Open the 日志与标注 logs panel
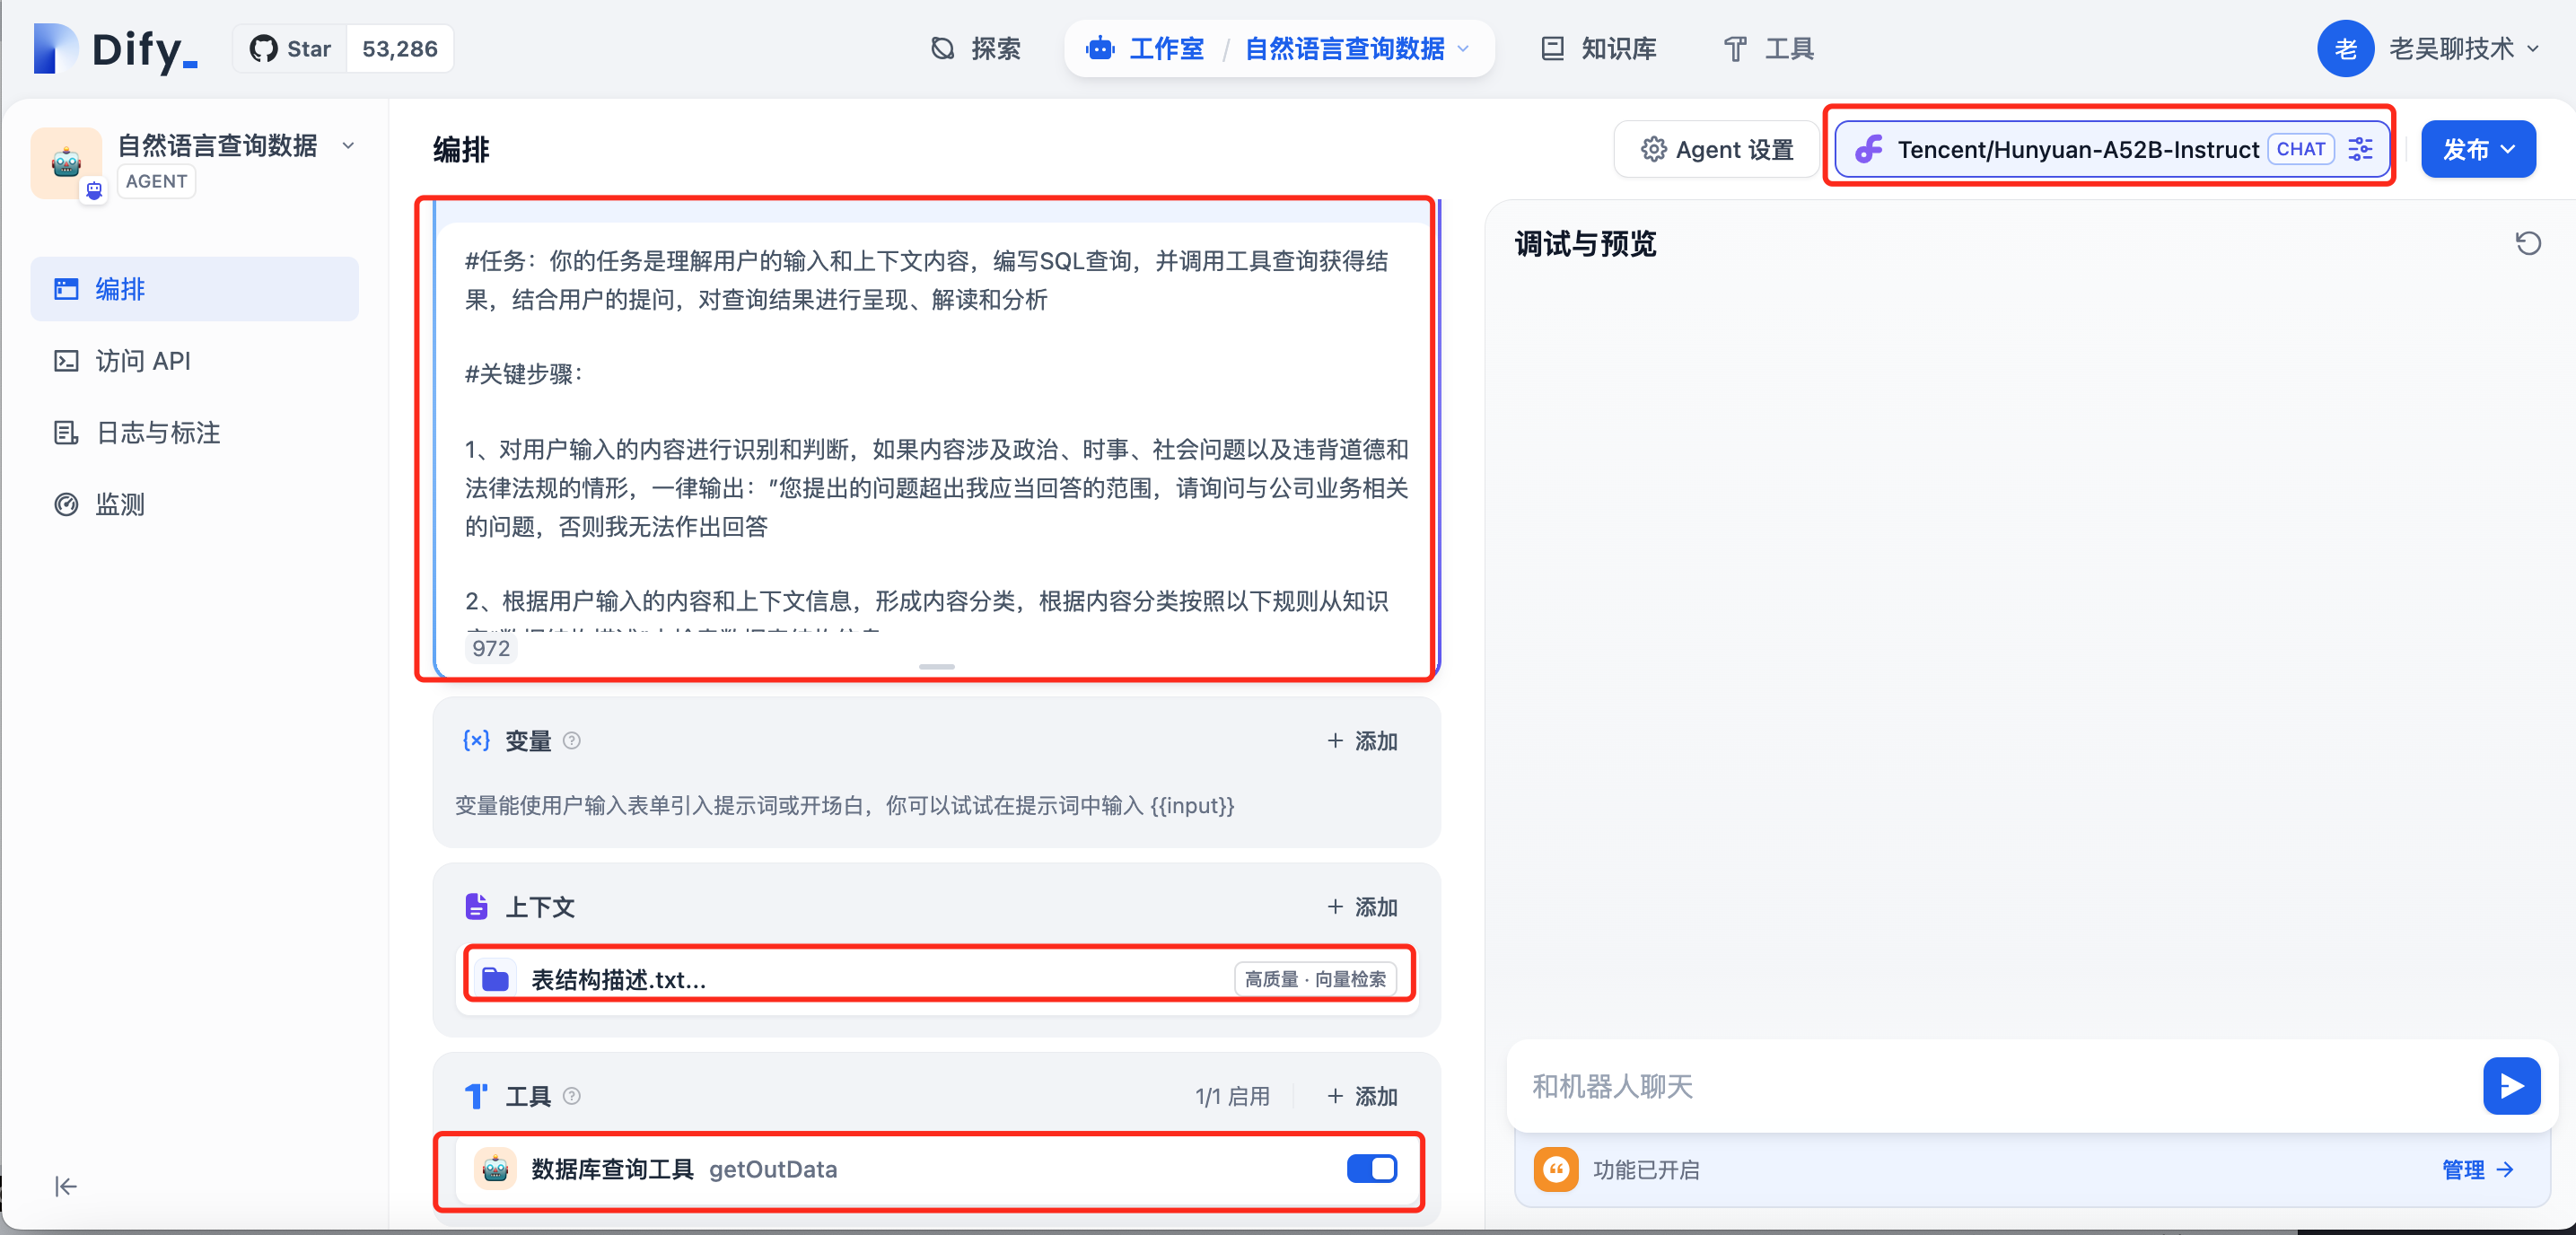The height and width of the screenshot is (1235, 2576). tap(157, 432)
